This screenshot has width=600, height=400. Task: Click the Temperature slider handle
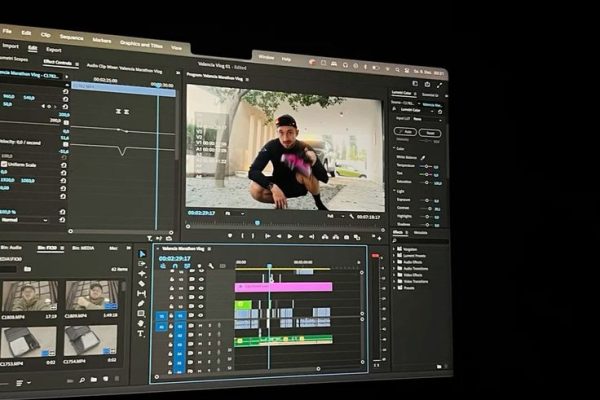(427, 167)
